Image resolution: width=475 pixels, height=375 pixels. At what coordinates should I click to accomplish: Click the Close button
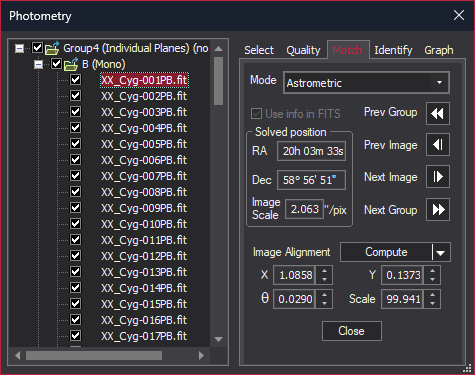(x=352, y=331)
